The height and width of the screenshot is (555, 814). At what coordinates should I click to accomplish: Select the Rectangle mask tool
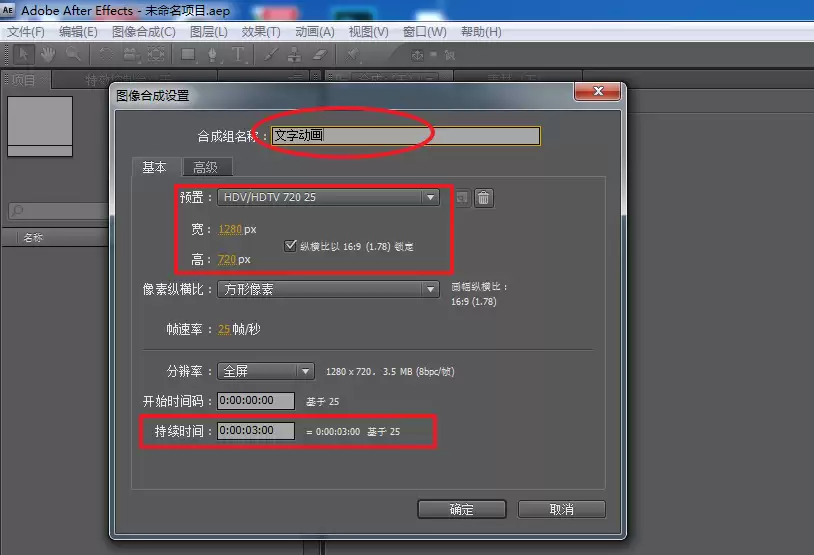(188, 54)
